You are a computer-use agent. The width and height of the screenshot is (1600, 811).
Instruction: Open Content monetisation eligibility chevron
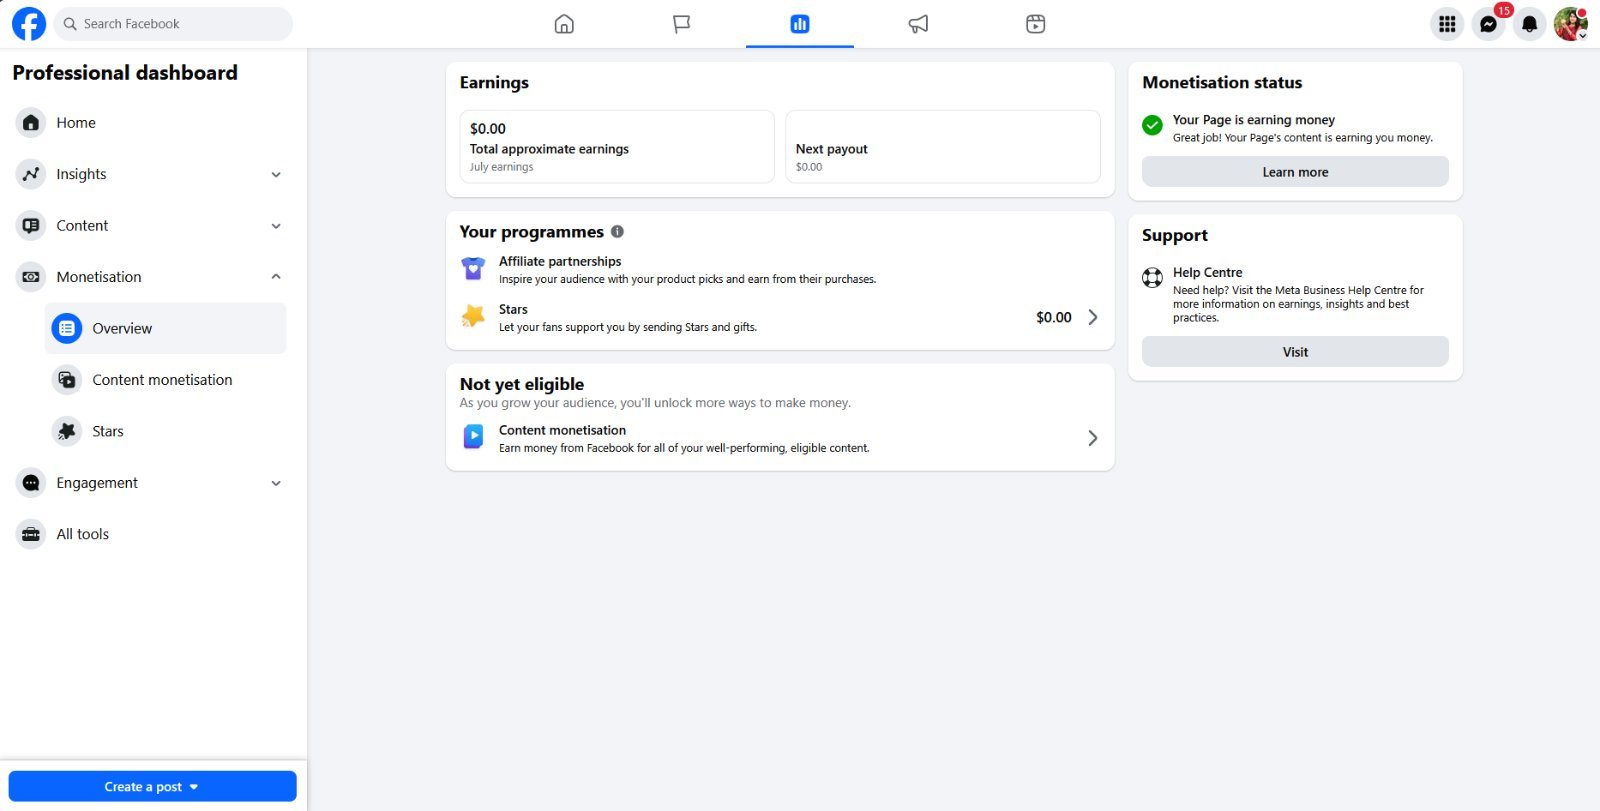point(1093,438)
